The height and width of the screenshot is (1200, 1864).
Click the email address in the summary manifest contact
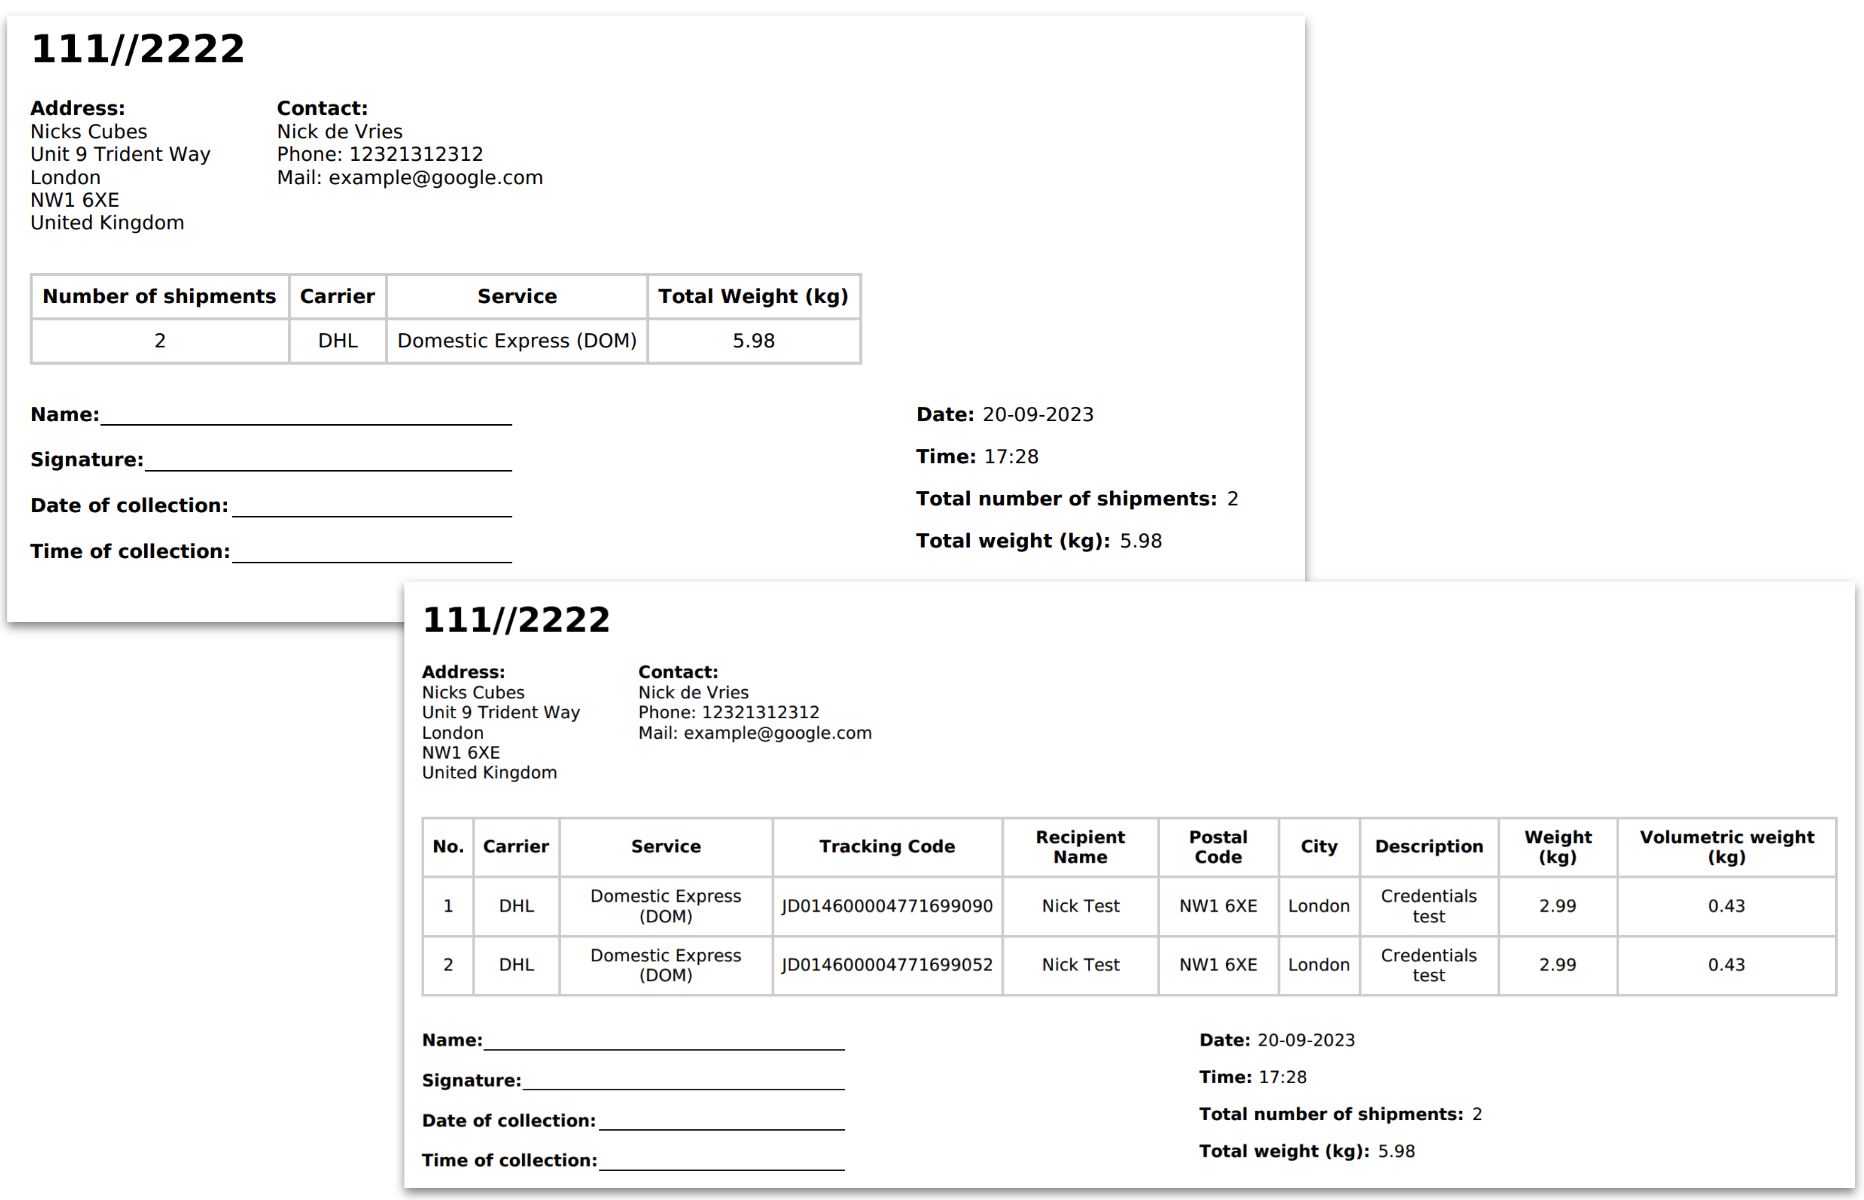pos(436,178)
